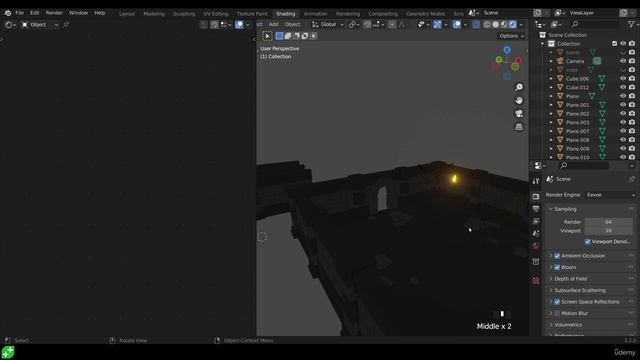The width and height of the screenshot is (640, 360).
Task: Uncheck the Collection exclude checkbox
Action: (614, 44)
